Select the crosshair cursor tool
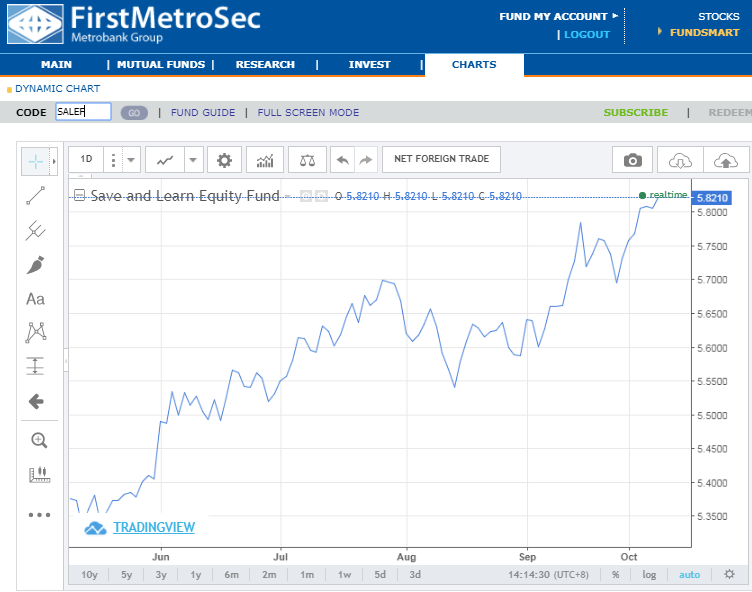The height and width of the screenshot is (592, 752). point(36,162)
